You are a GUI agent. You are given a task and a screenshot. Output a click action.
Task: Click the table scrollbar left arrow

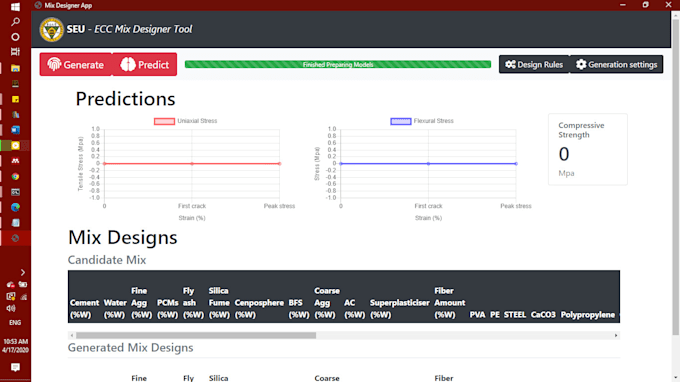72,335
